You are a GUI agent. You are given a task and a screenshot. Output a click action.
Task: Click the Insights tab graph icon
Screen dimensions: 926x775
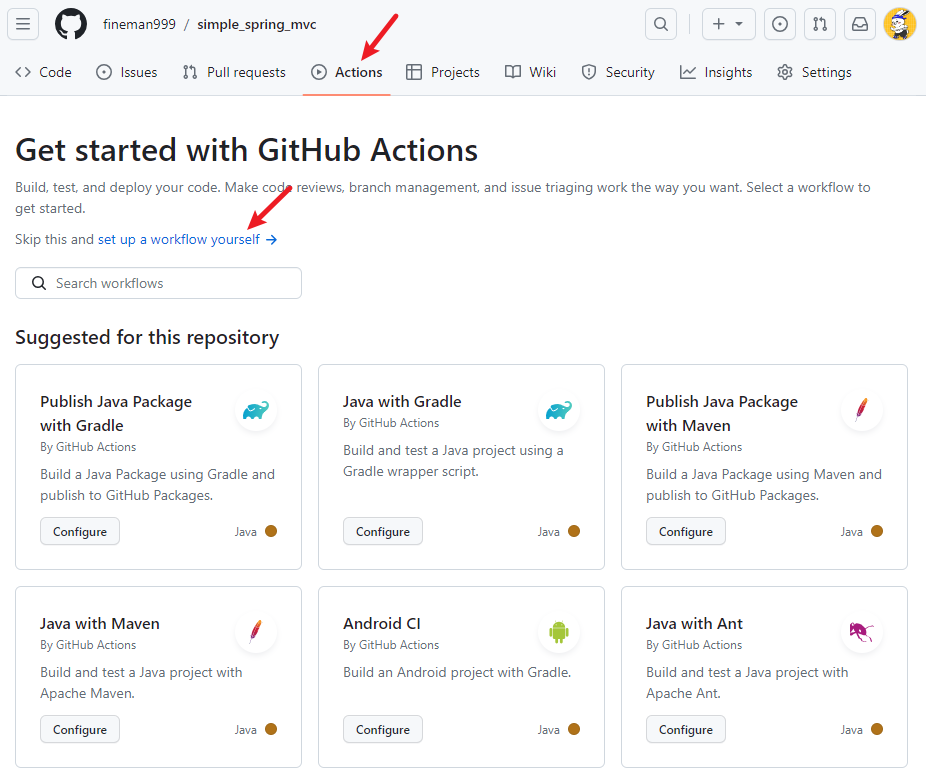687,72
